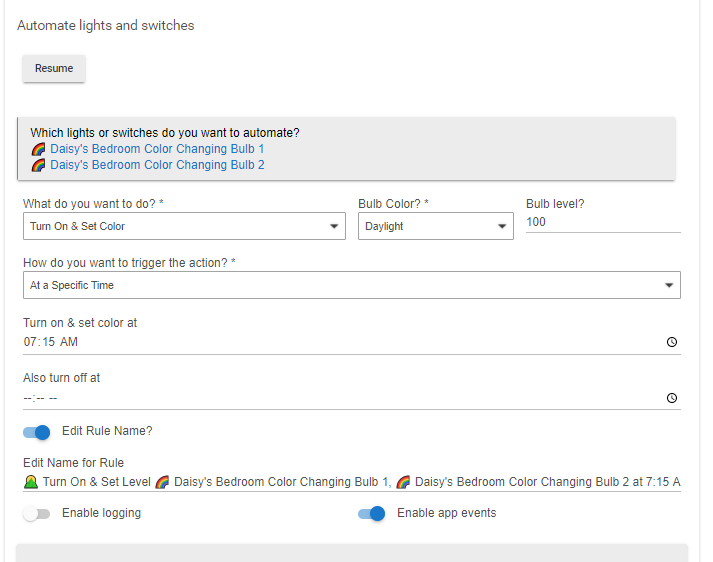
Task: Click 'Which lights or switches' selection panel heading
Action: coord(165,132)
